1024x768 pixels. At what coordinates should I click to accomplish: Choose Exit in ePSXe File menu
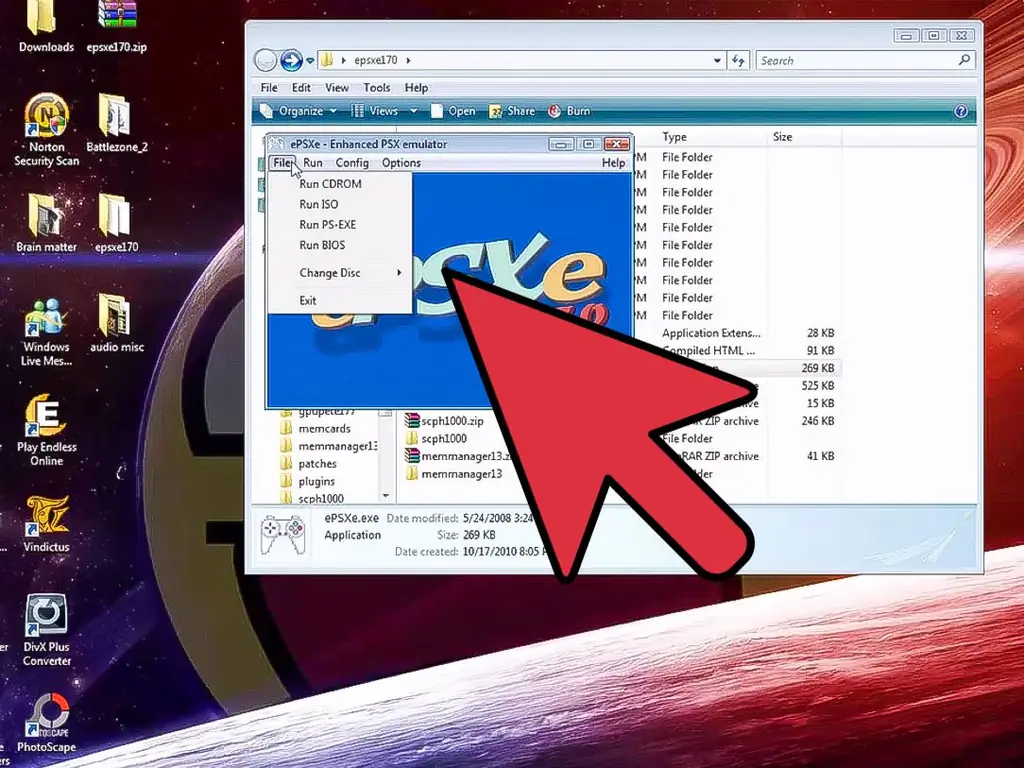pyautogui.click(x=340, y=301)
